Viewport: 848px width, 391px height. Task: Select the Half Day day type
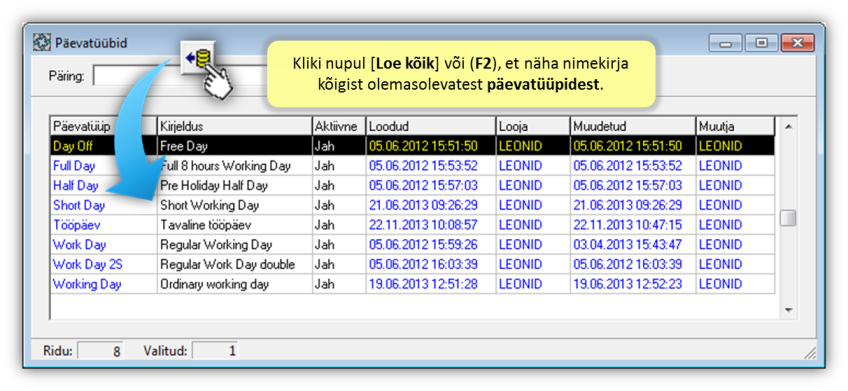[x=76, y=185]
